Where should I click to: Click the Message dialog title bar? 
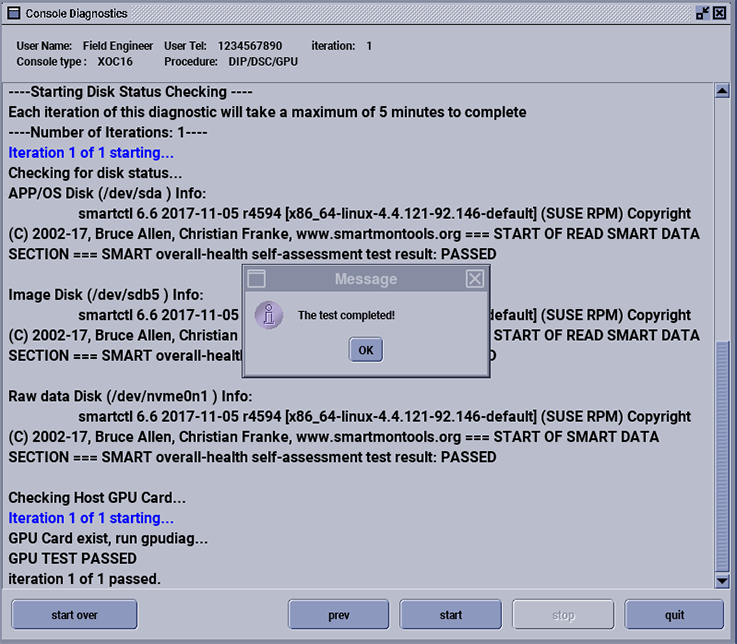click(x=365, y=279)
